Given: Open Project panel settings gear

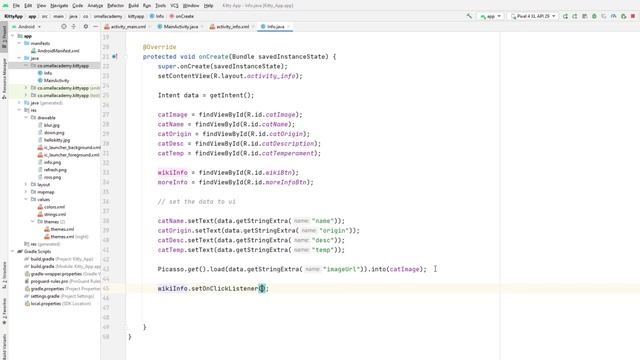Looking at the screenshot, I should [86, 27].
